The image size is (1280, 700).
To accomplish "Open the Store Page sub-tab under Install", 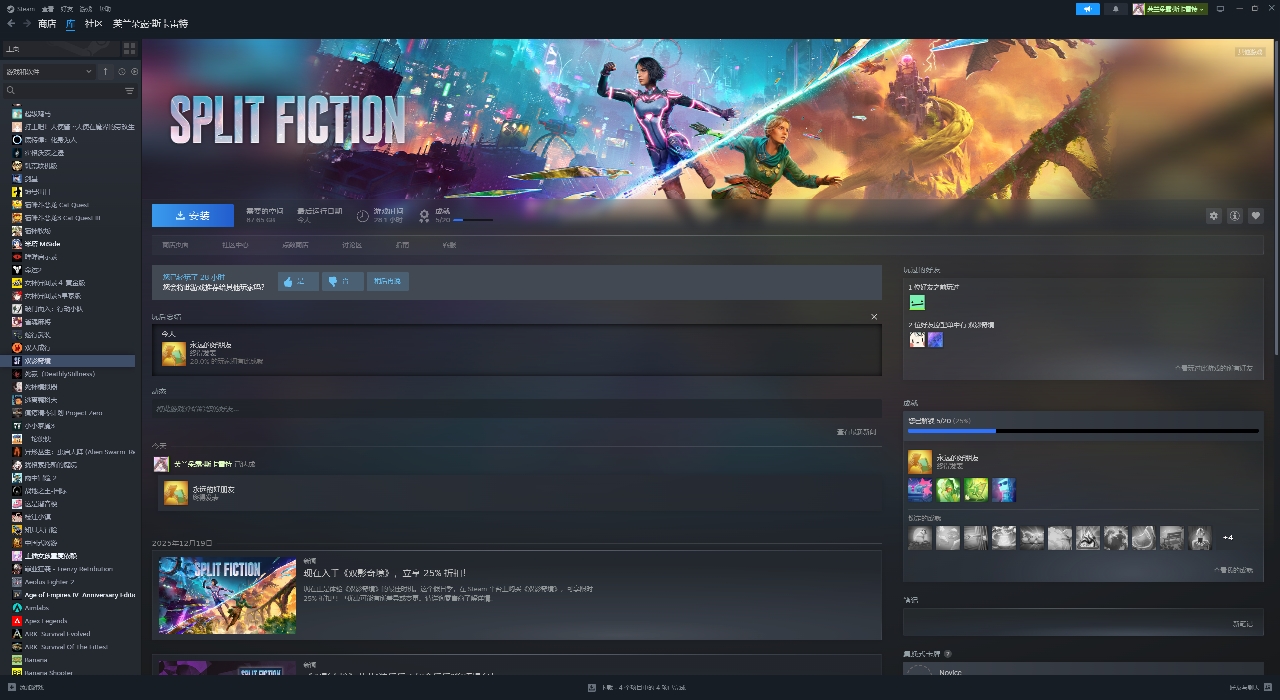I will [175, 245].
